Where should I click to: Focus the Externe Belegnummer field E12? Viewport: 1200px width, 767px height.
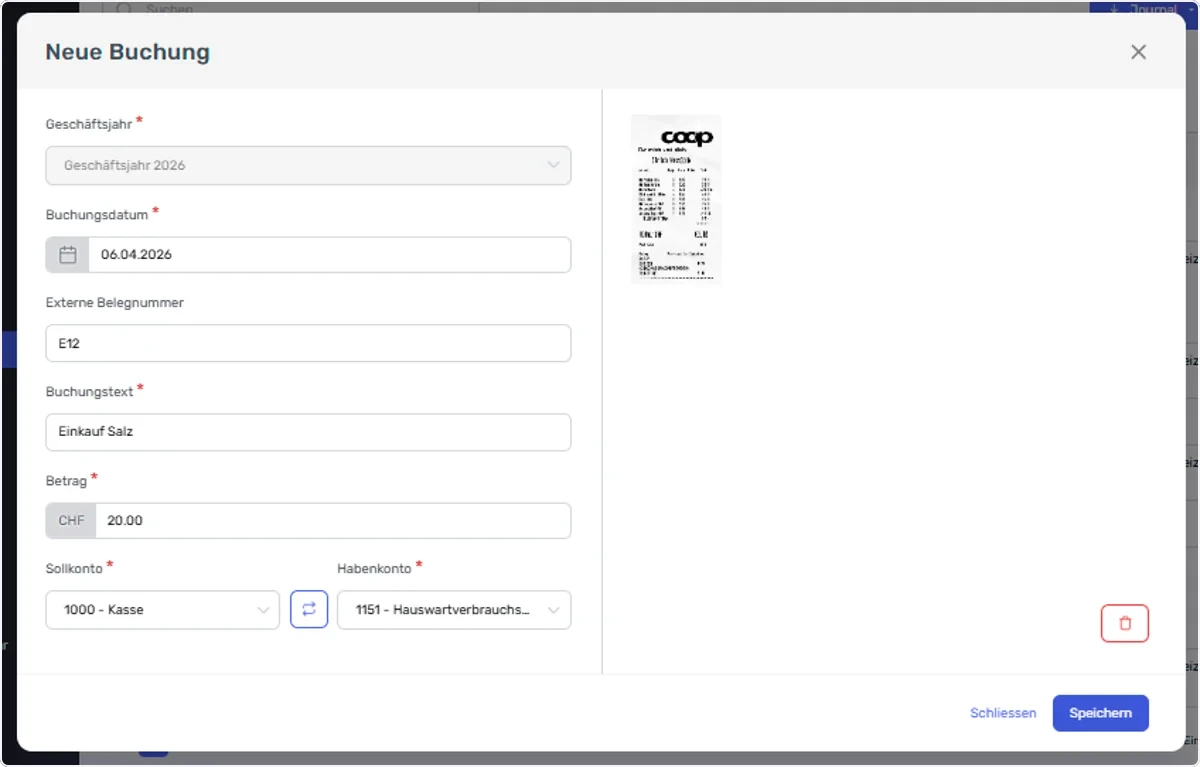coord(308,343)
